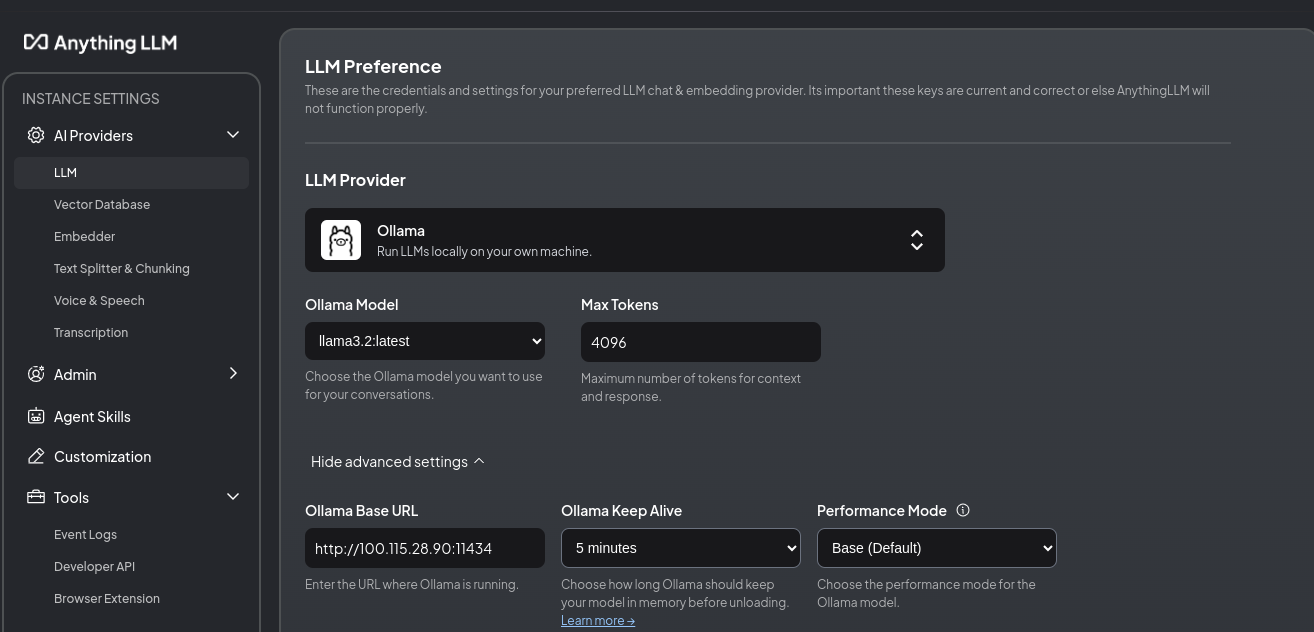Select Vector Database in sidebar

(102, 204)
